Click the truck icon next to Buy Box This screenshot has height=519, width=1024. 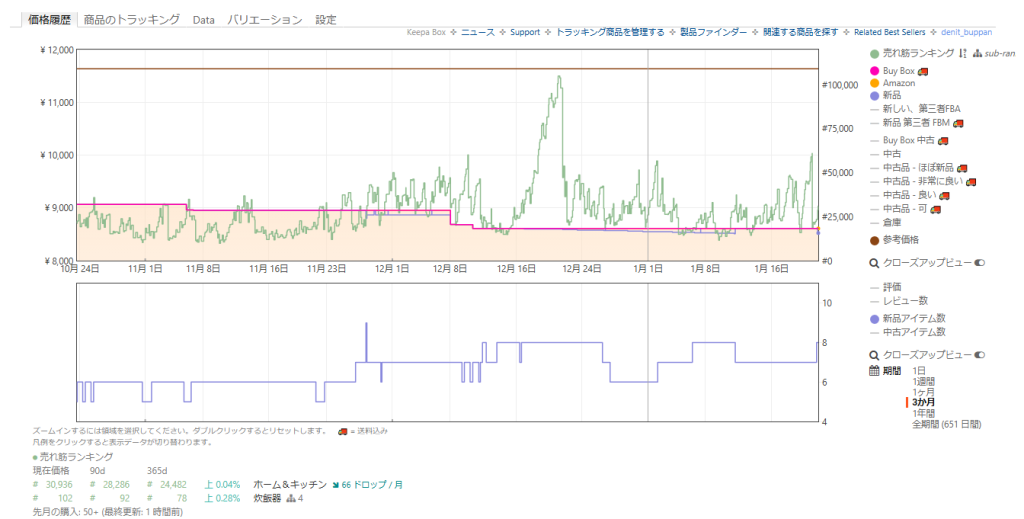click(x=923, y=71)
